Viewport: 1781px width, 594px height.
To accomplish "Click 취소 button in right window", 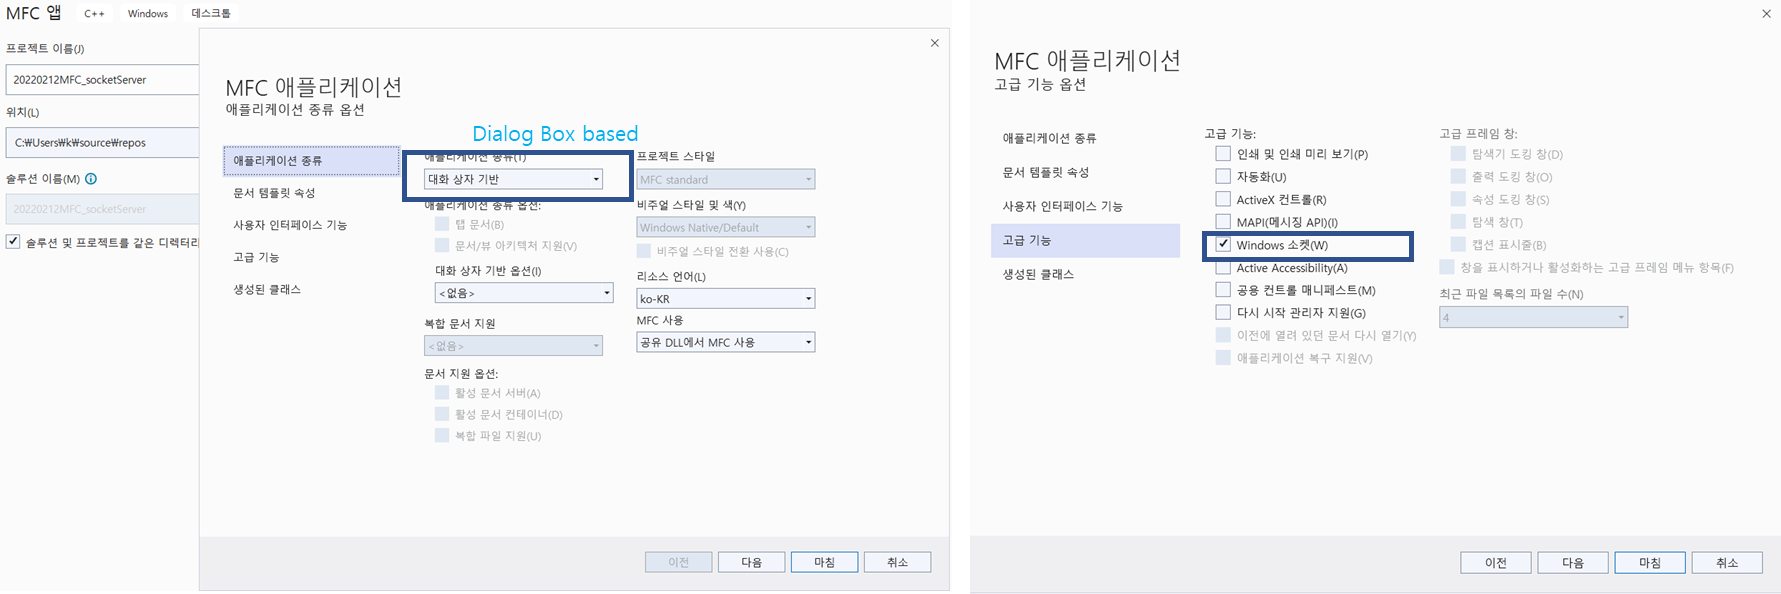I will tap(1727, 563).
